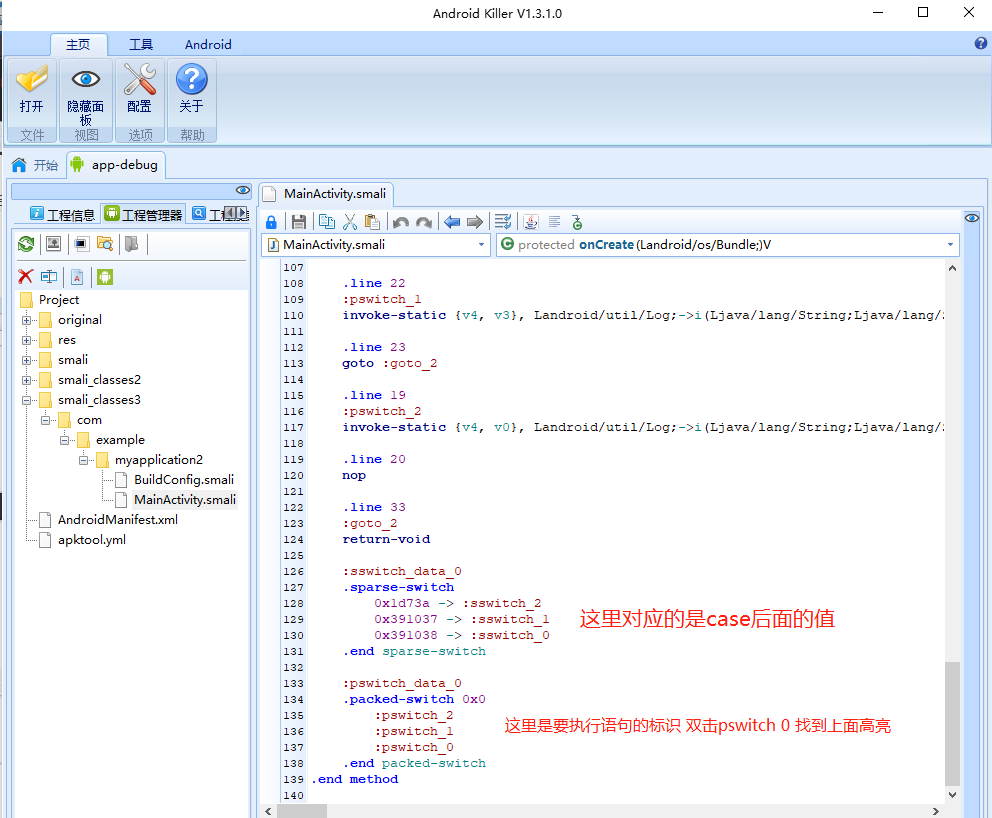The width and height of the screenshot is (992, 818).
Task: Collapse the smali_classes3 folder node
Action: pyautogui.click(x=26, y=400)
